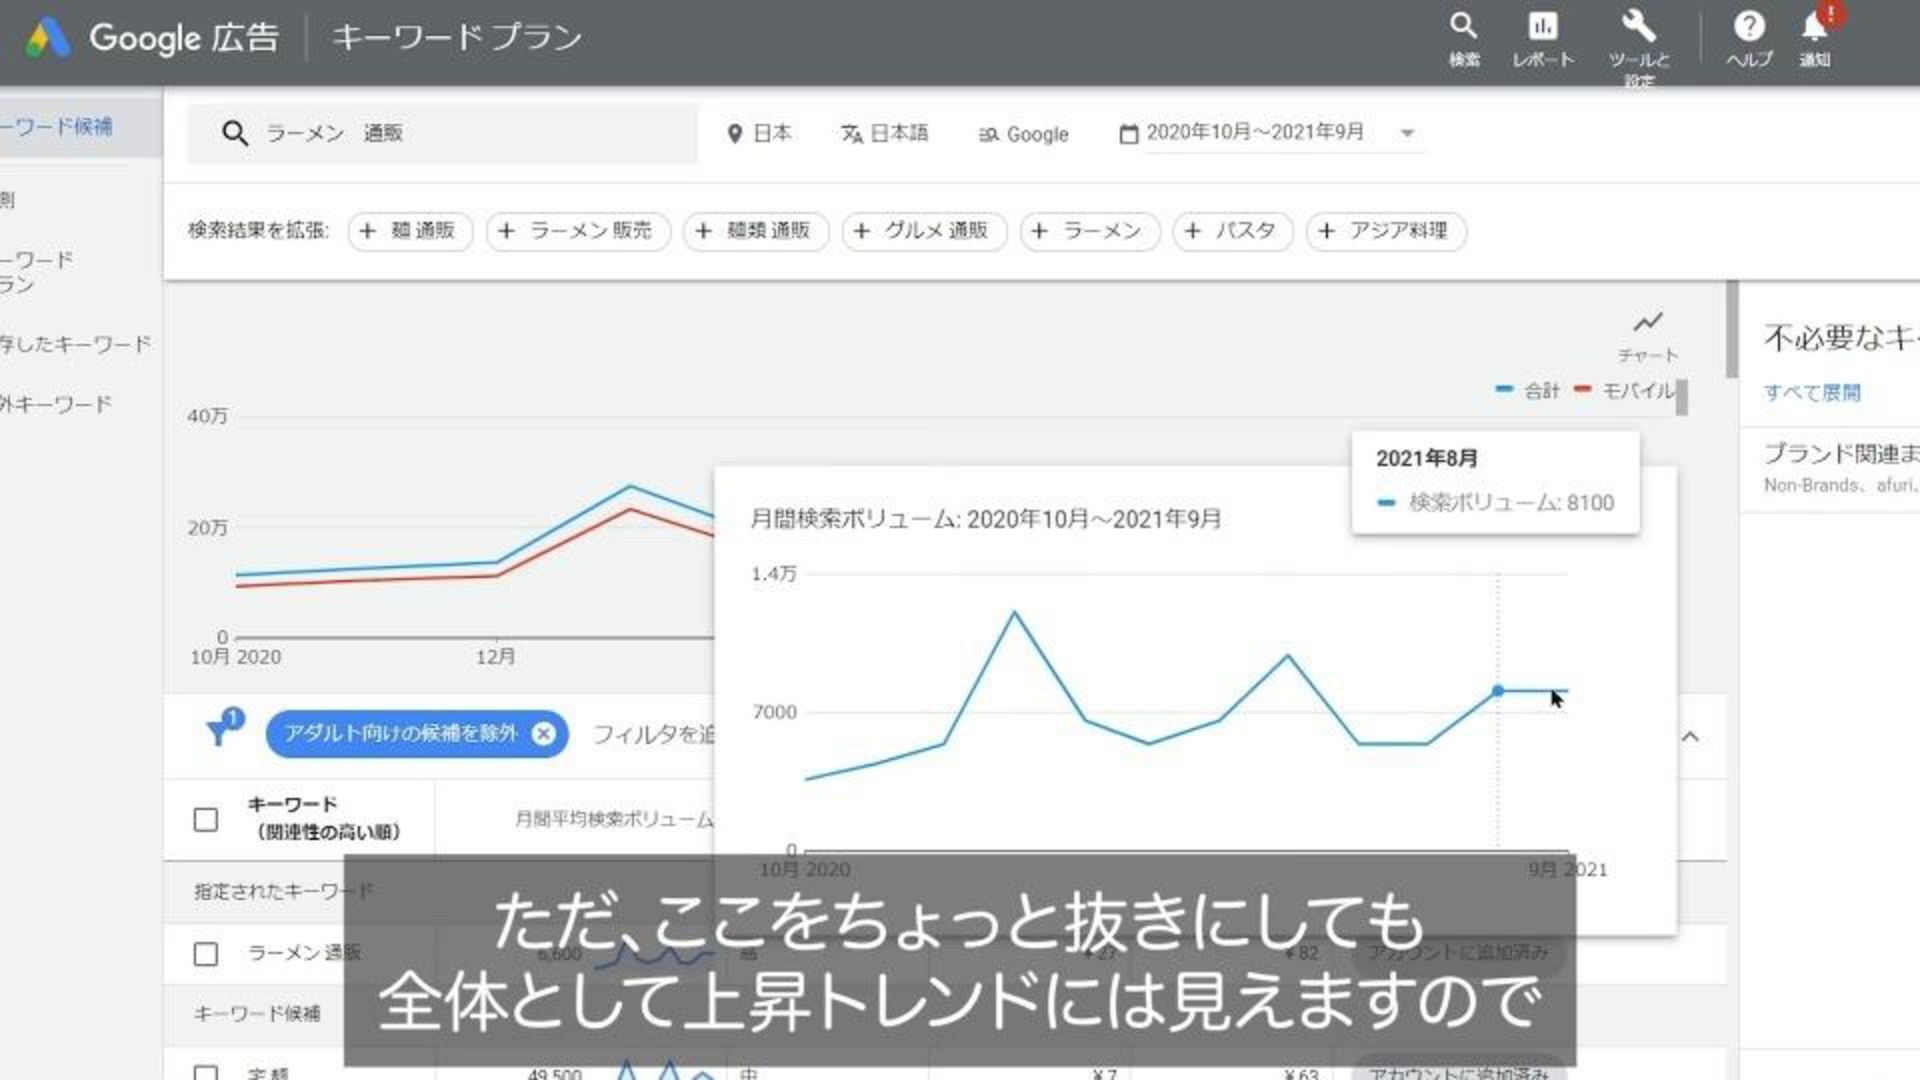Toggle the 合計 legend series
The height and width of the screenshot is (1080, 1920).
coord(1528,391)
